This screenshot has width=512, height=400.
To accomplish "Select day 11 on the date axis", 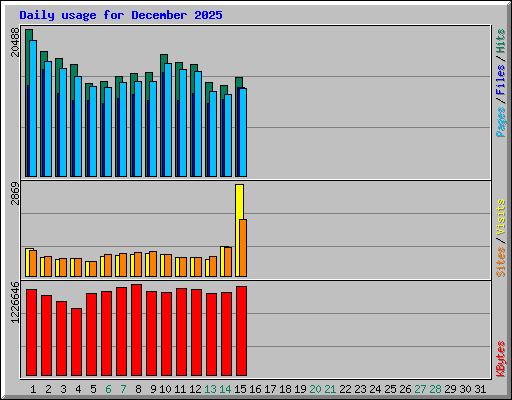I will coord(180,389).
